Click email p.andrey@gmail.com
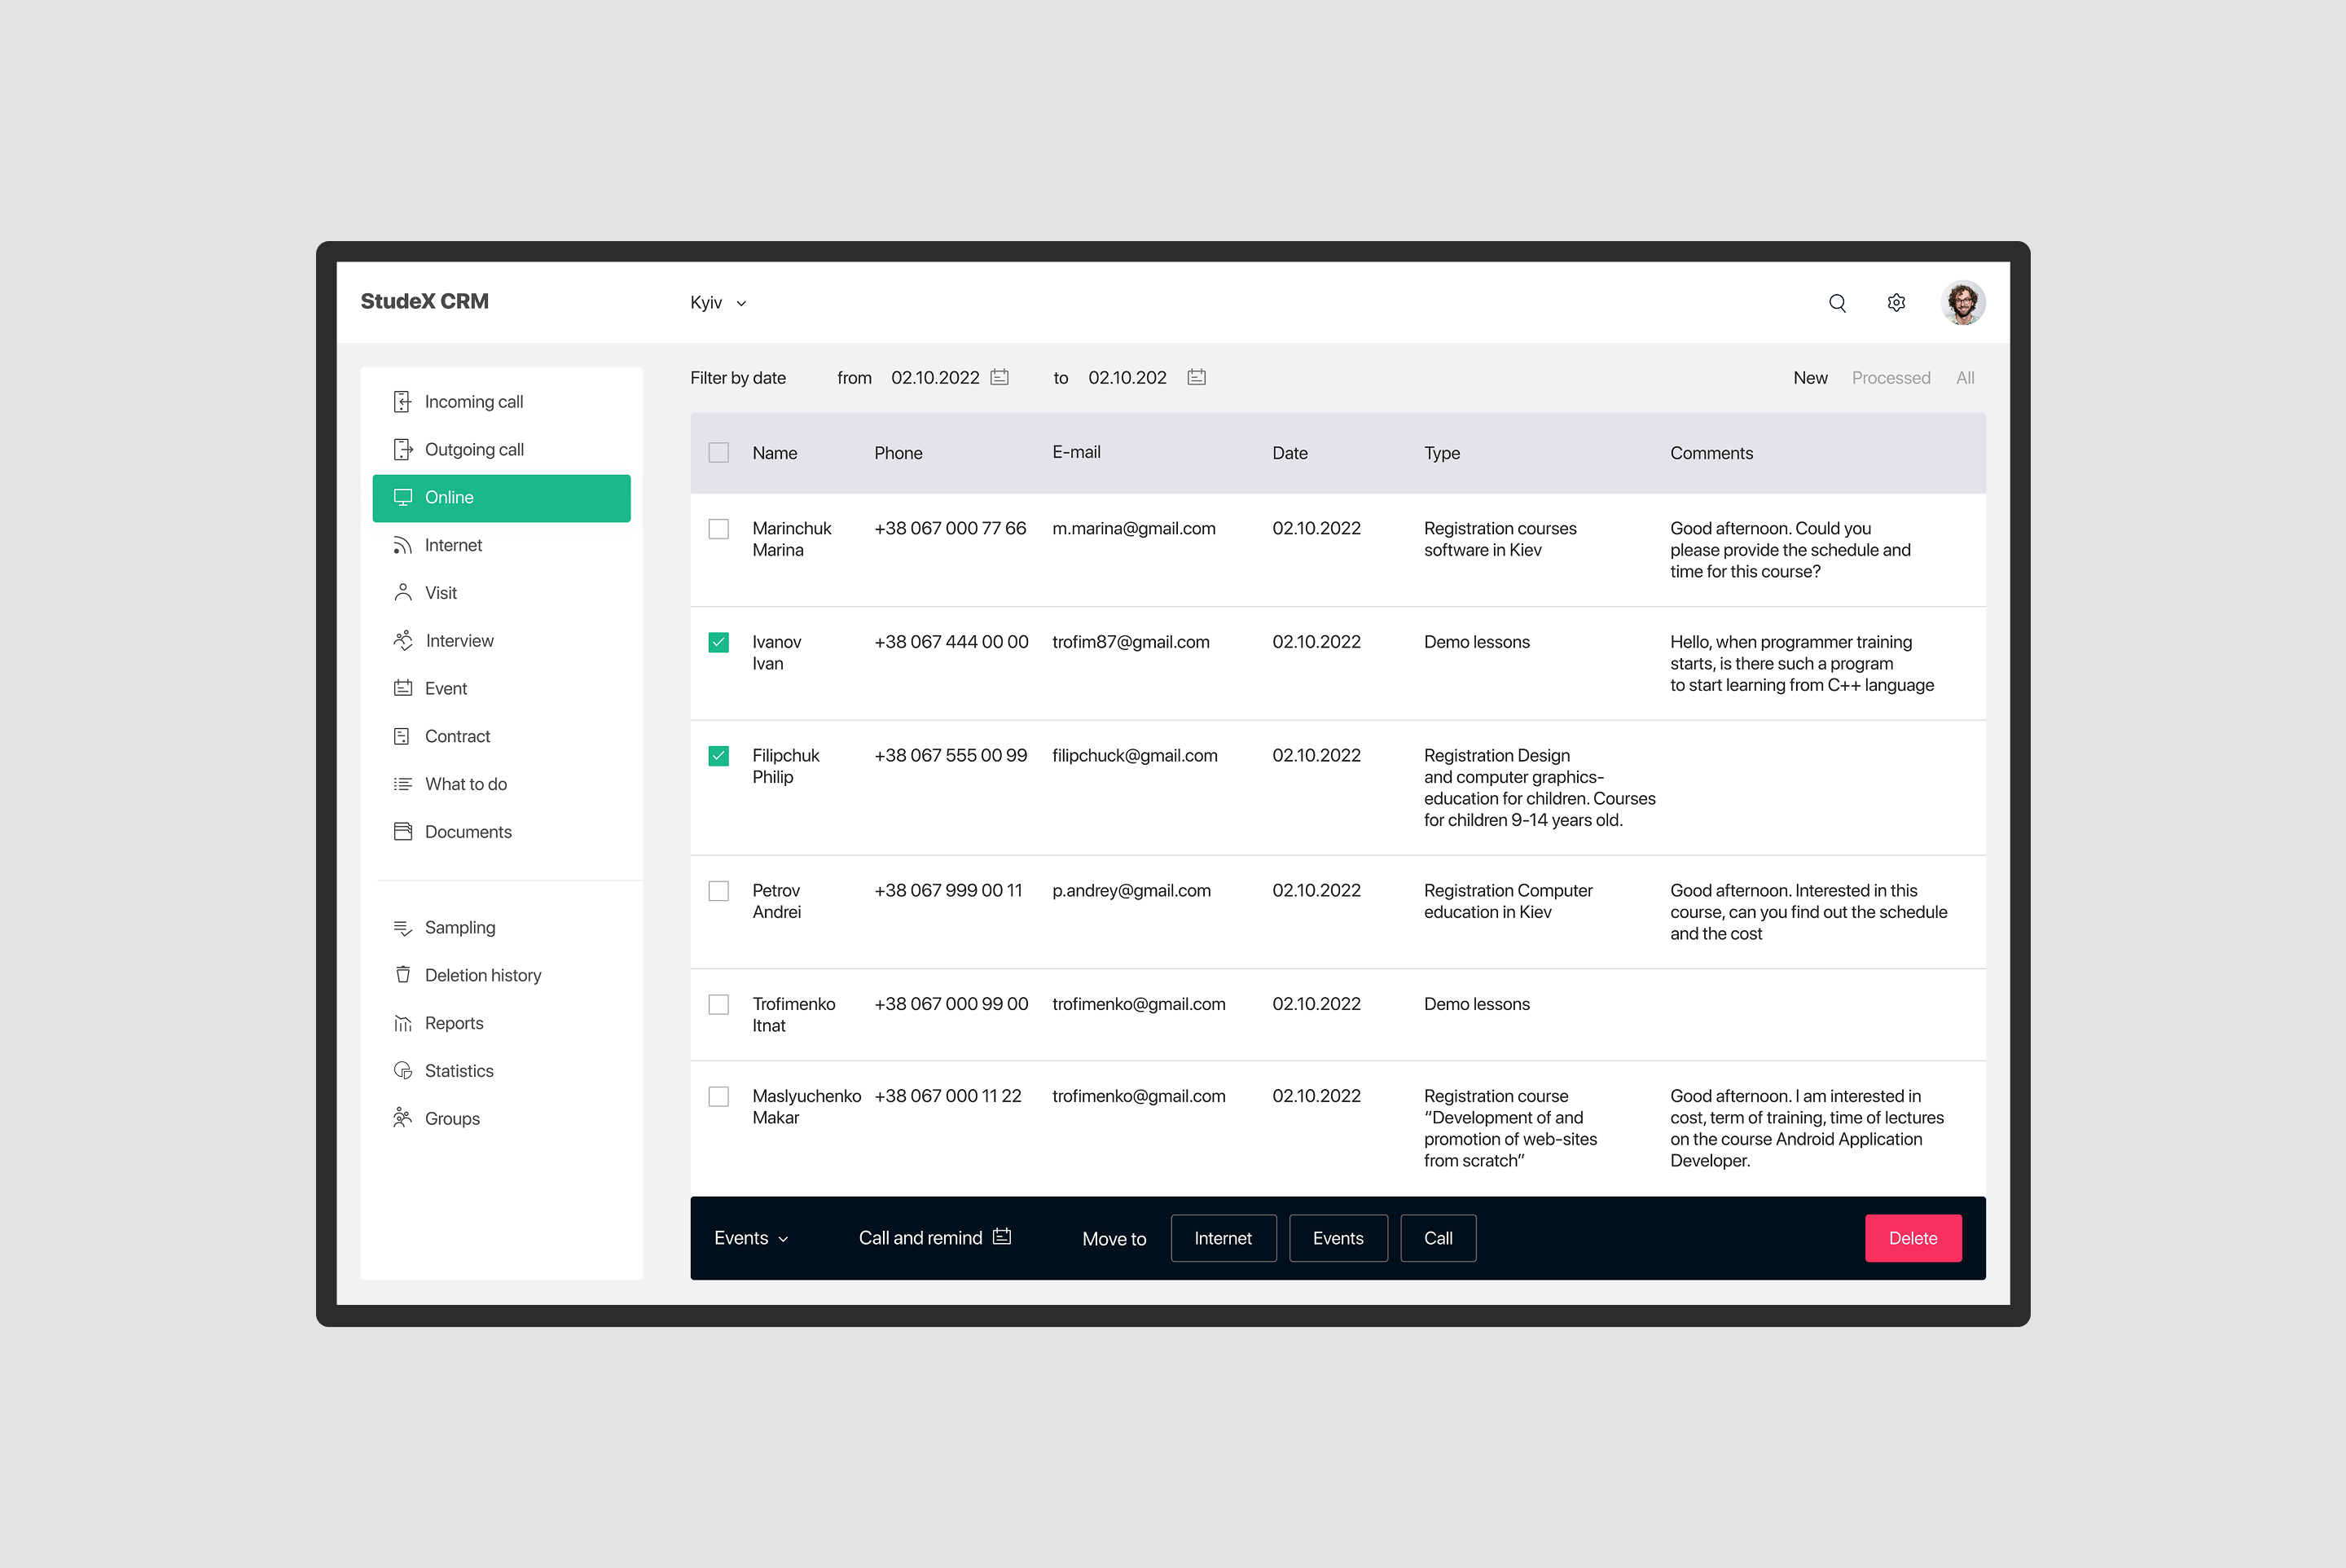 click(x=1132, y=891)
